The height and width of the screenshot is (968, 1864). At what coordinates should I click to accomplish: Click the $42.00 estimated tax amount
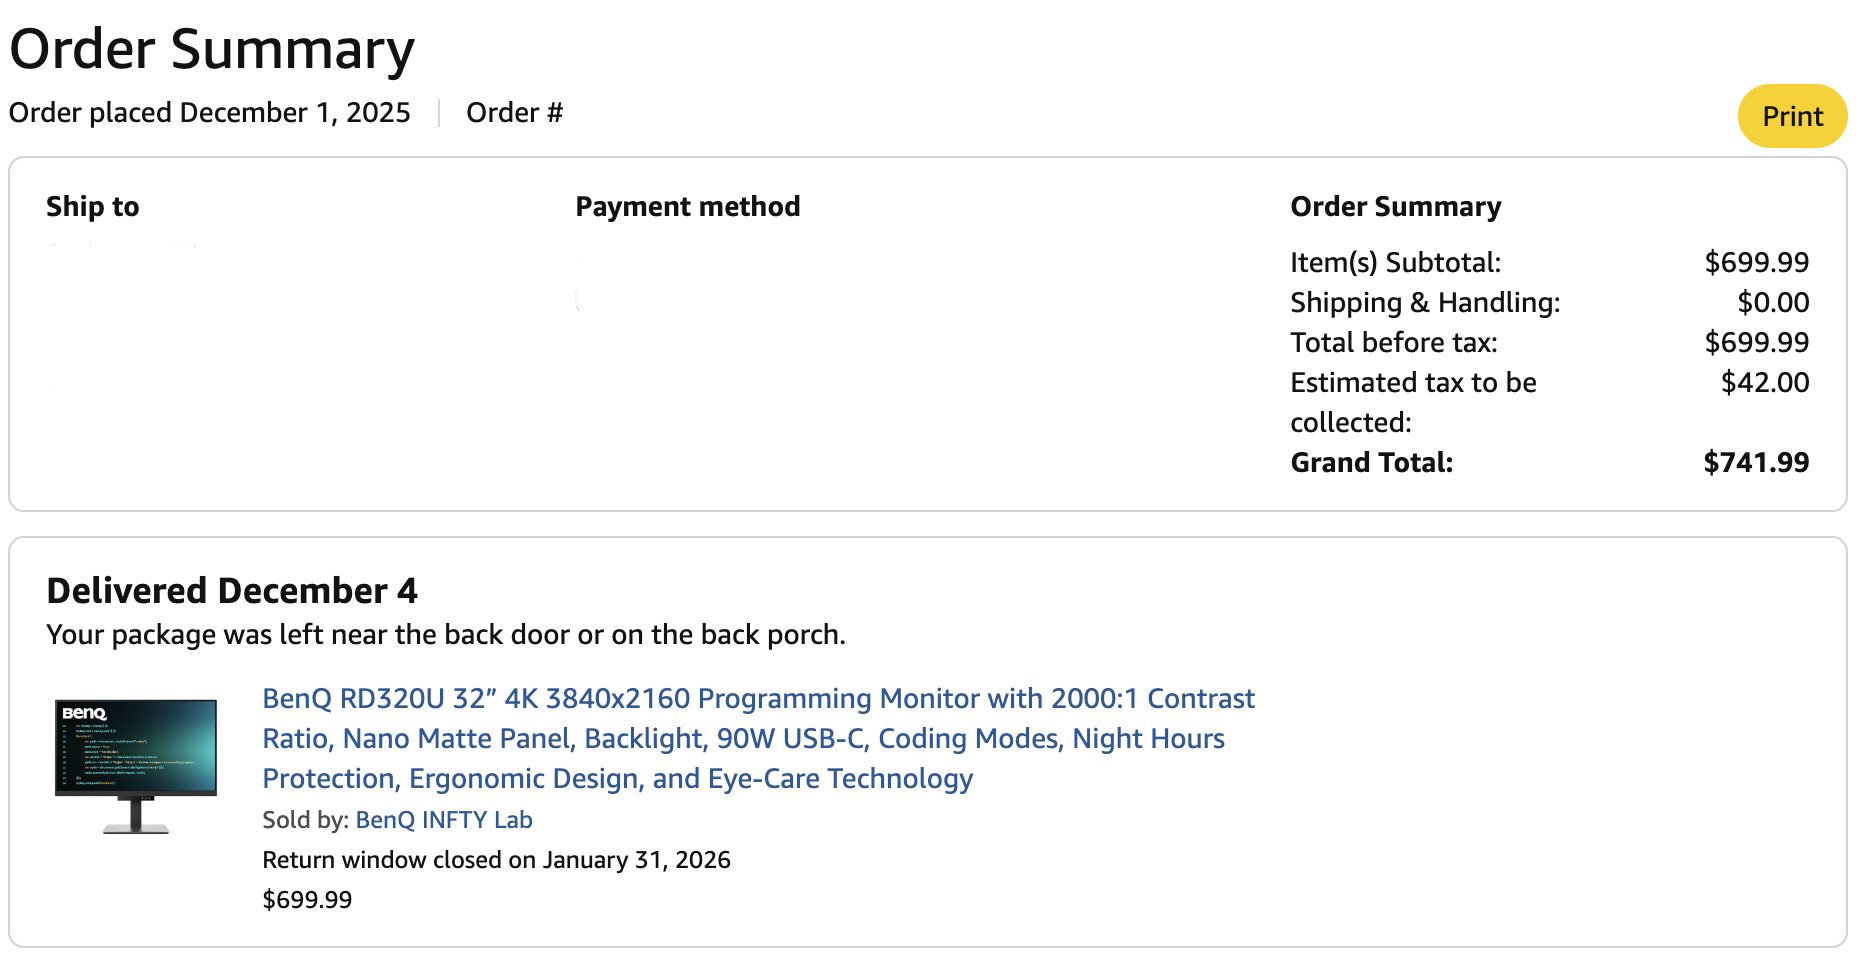tap(1764, 383)
